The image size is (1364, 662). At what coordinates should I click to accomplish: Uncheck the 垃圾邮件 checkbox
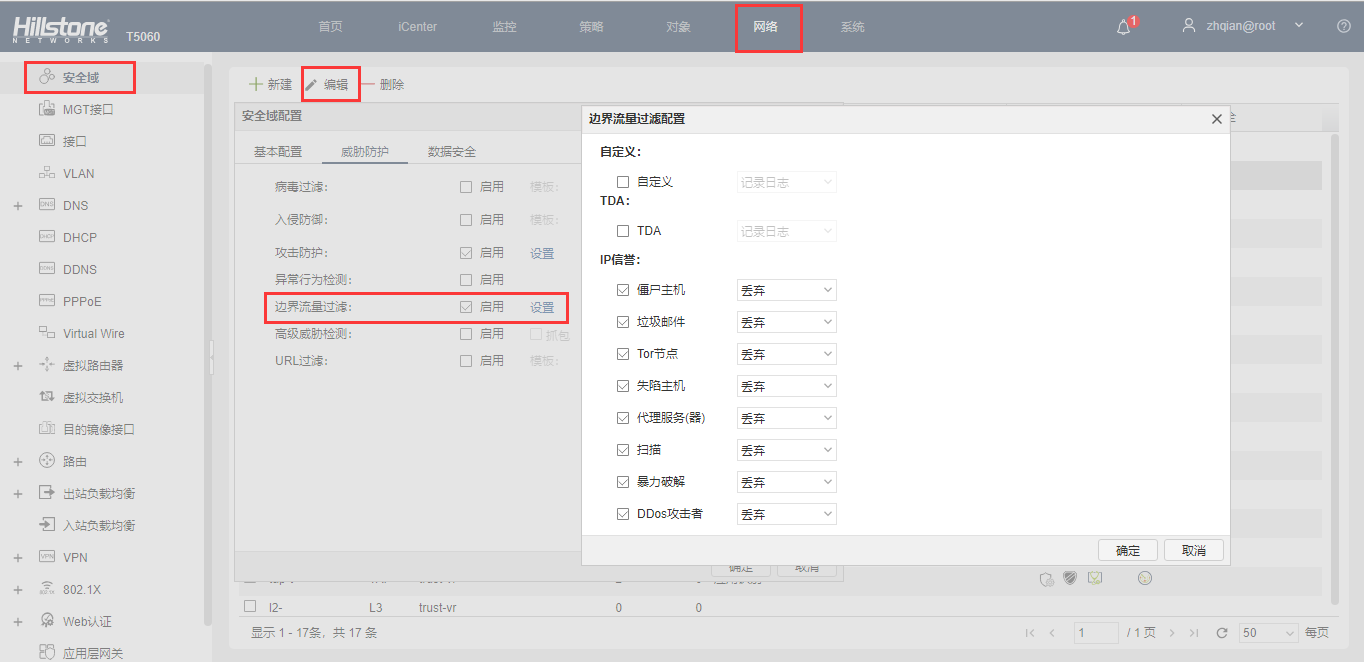623,322
